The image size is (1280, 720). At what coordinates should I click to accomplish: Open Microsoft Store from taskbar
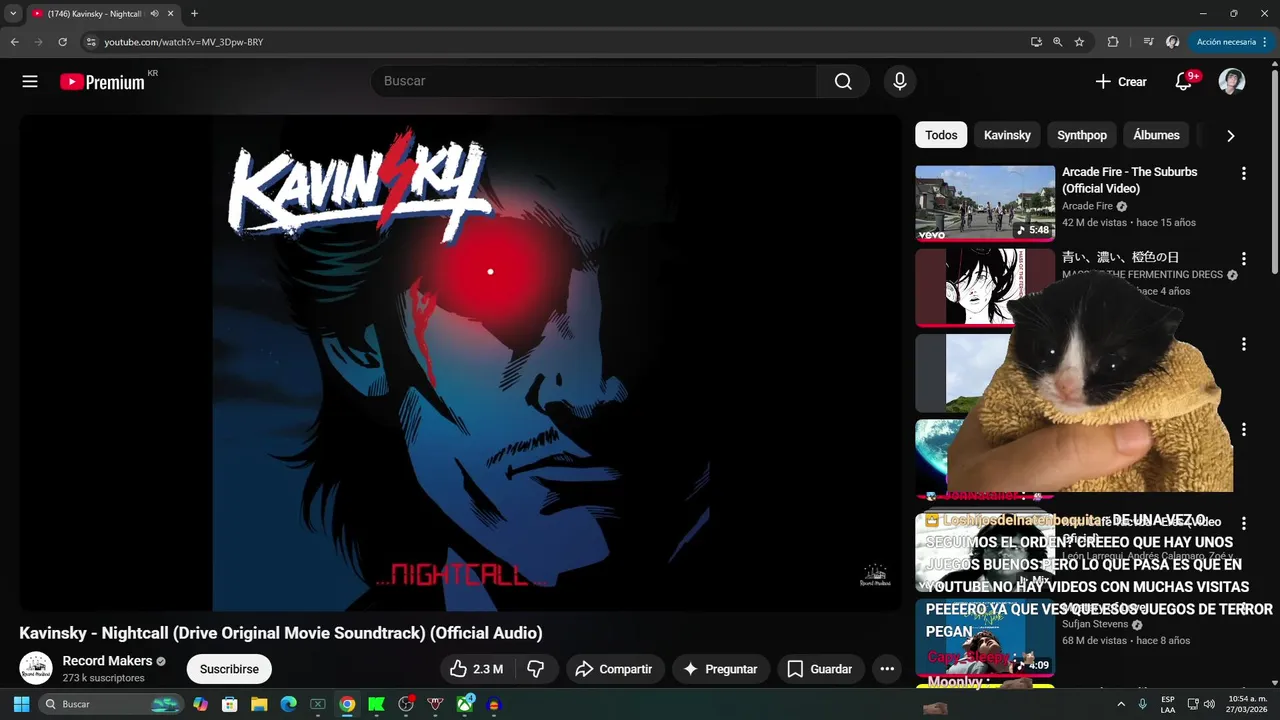tap(229, 704)
